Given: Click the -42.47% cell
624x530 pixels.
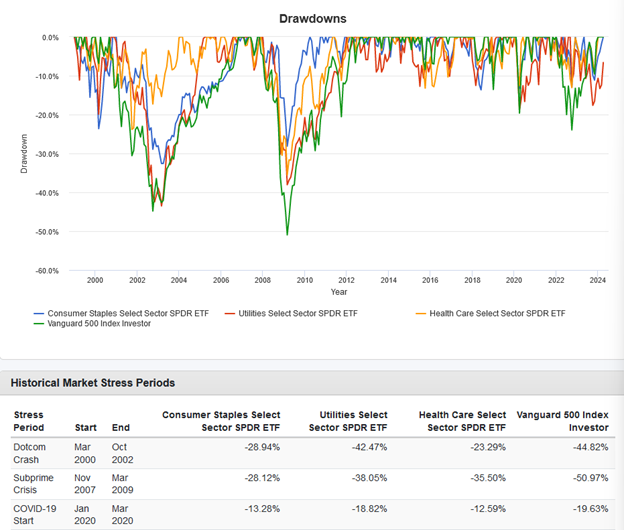Looking at the screenshot, I should (369, 447).
